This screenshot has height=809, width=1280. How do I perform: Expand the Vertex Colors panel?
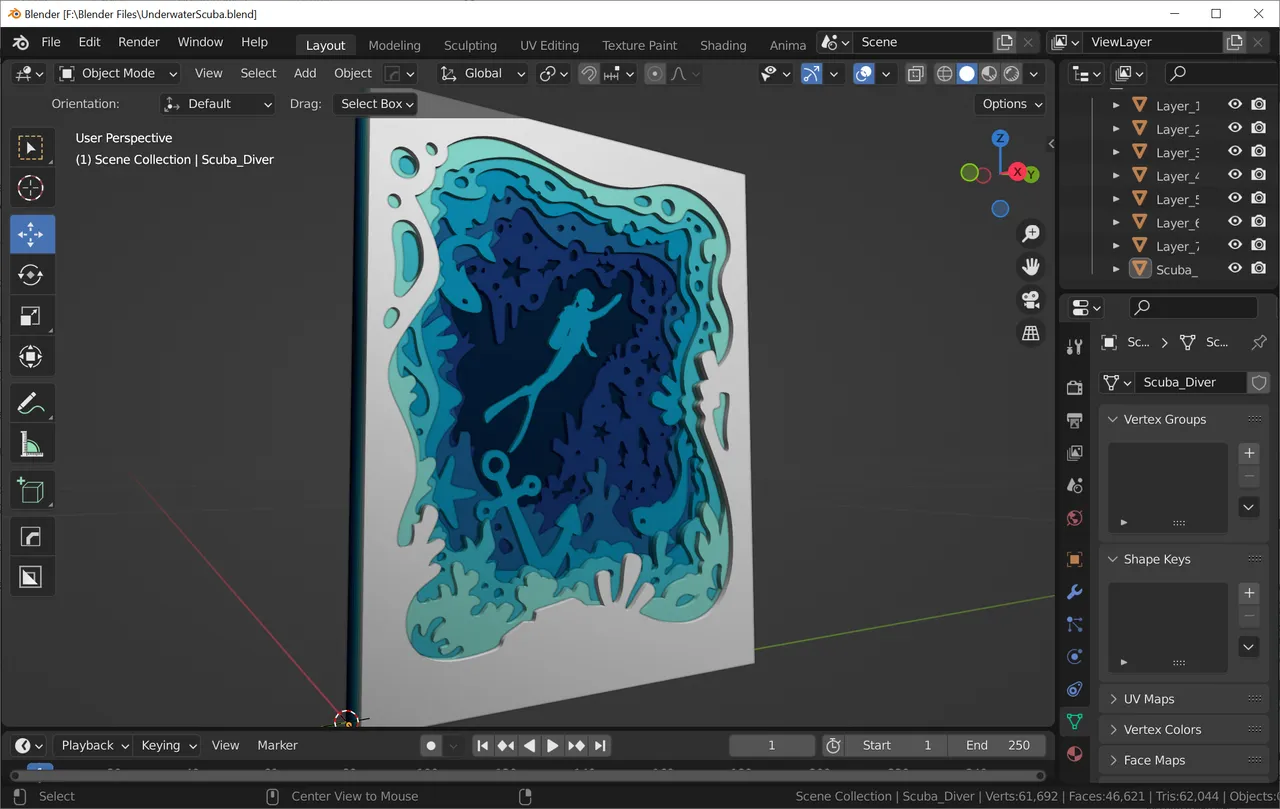[1184, 730]
